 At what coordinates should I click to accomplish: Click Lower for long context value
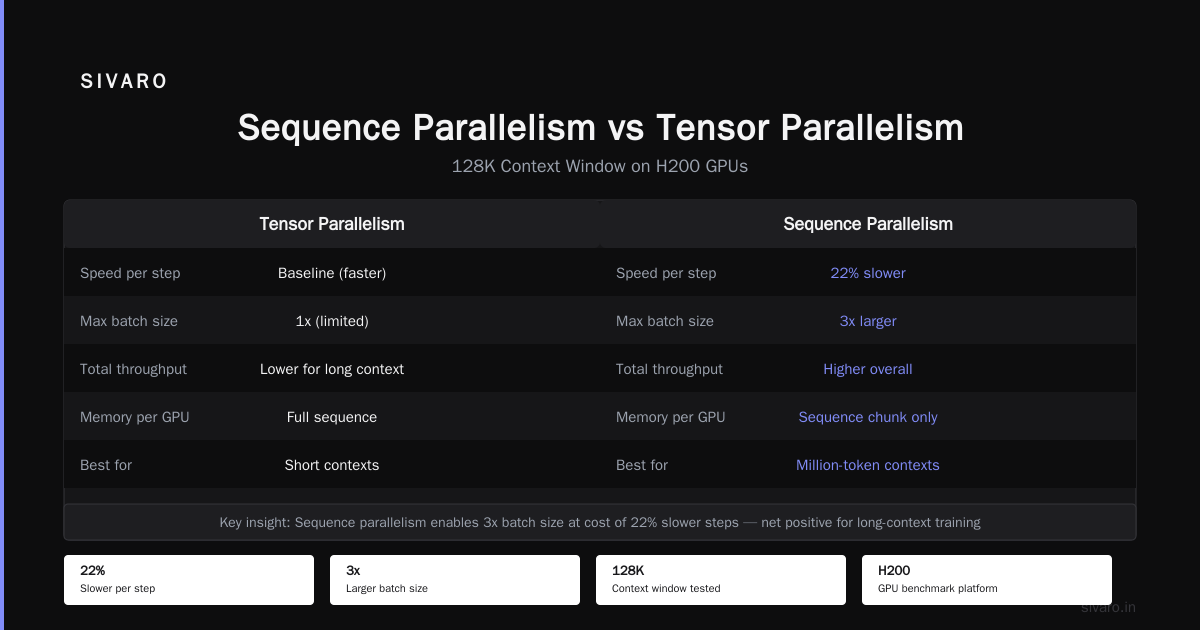coord(332,369)
